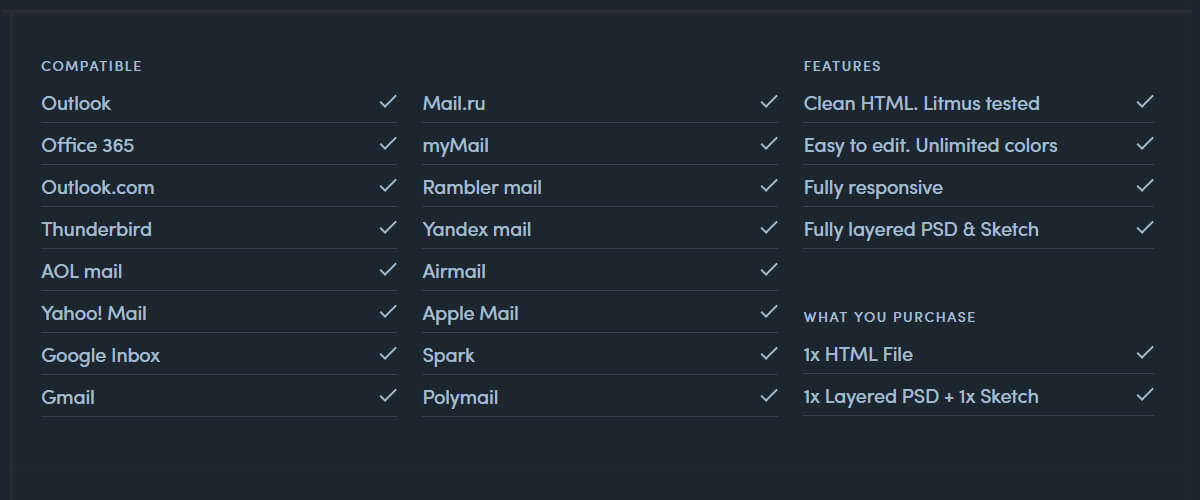Click the Rambler mail label
The height and width of the screenshot is (500, 1200).
[x=482, y=187]
